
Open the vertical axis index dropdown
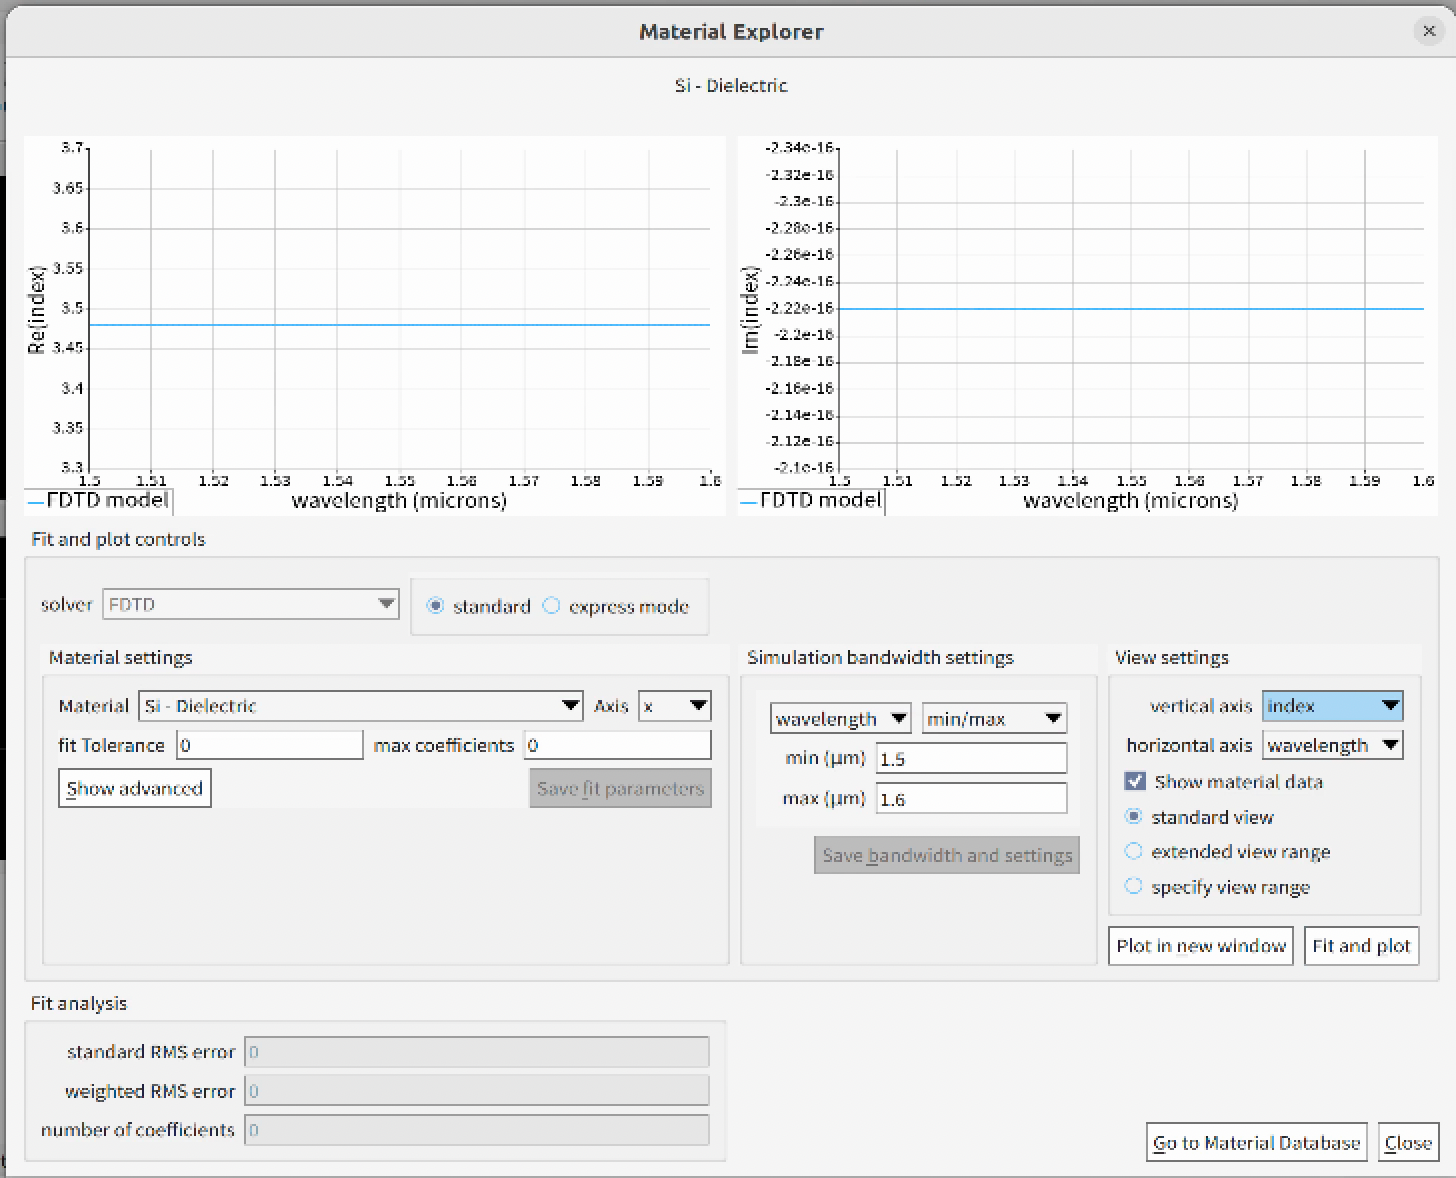1332,706
